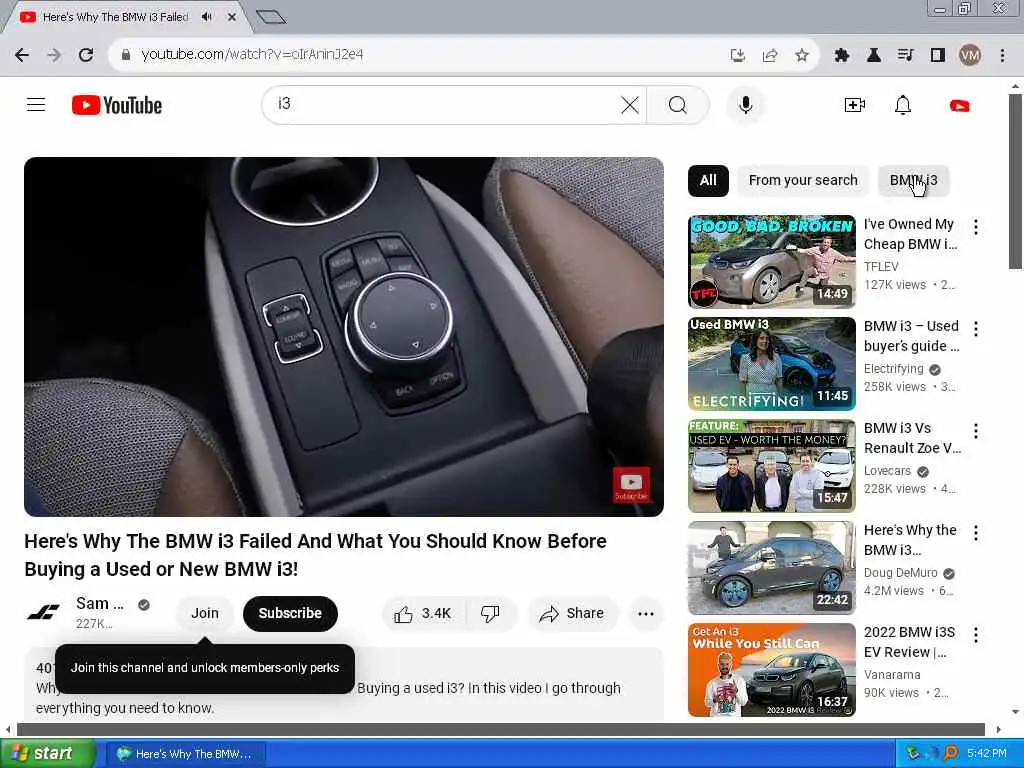Select the Here's Why The BMW taskbar item

[x=185, y=754]
